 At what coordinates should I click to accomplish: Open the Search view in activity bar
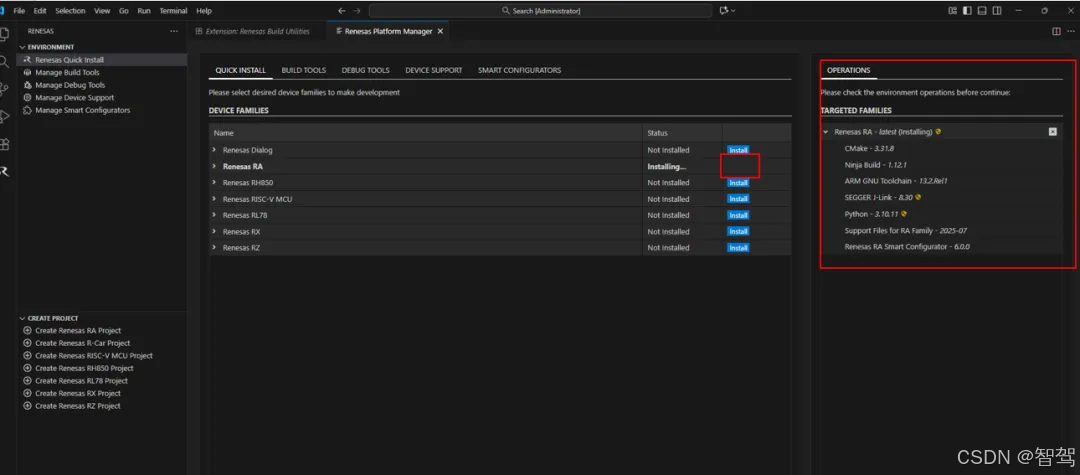click(x=4, y=62)
